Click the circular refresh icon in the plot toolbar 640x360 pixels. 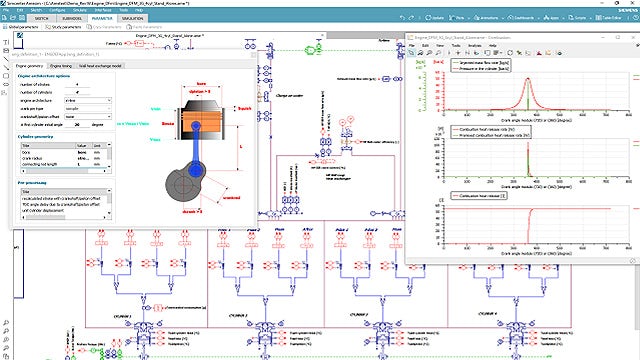pos(510,53)
